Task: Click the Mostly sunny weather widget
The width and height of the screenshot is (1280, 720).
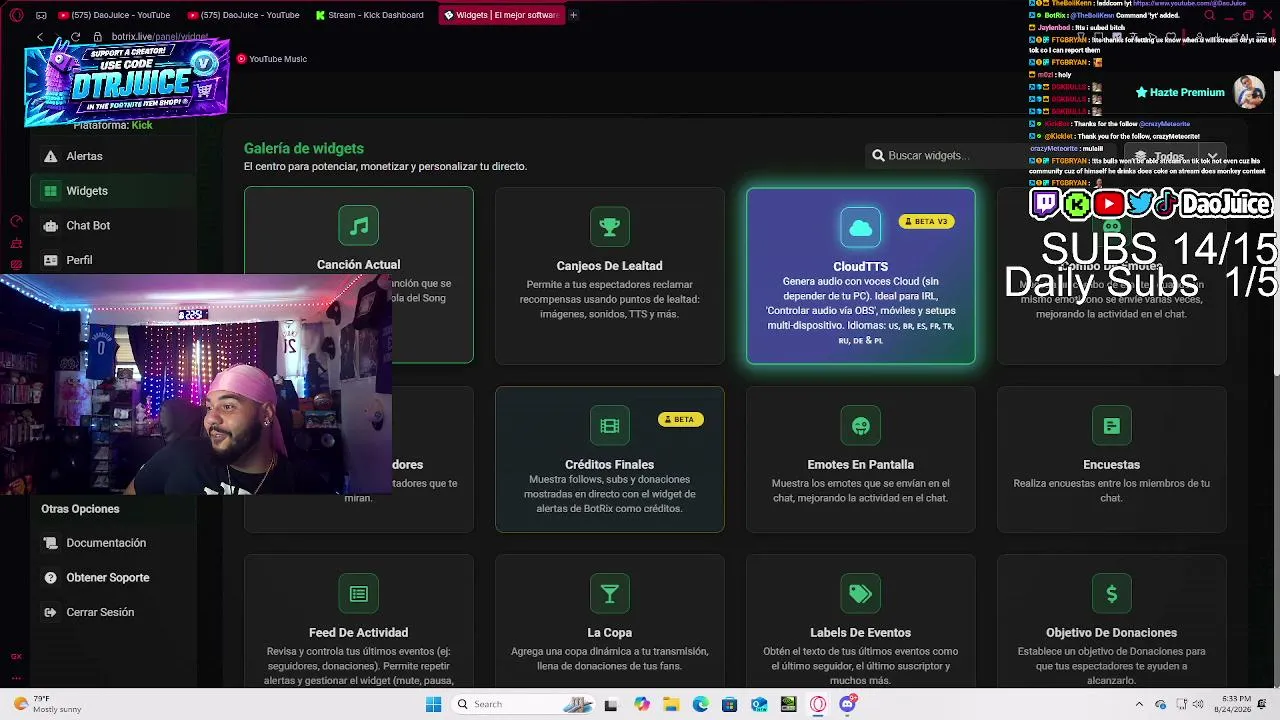Action: click(45, 704)
